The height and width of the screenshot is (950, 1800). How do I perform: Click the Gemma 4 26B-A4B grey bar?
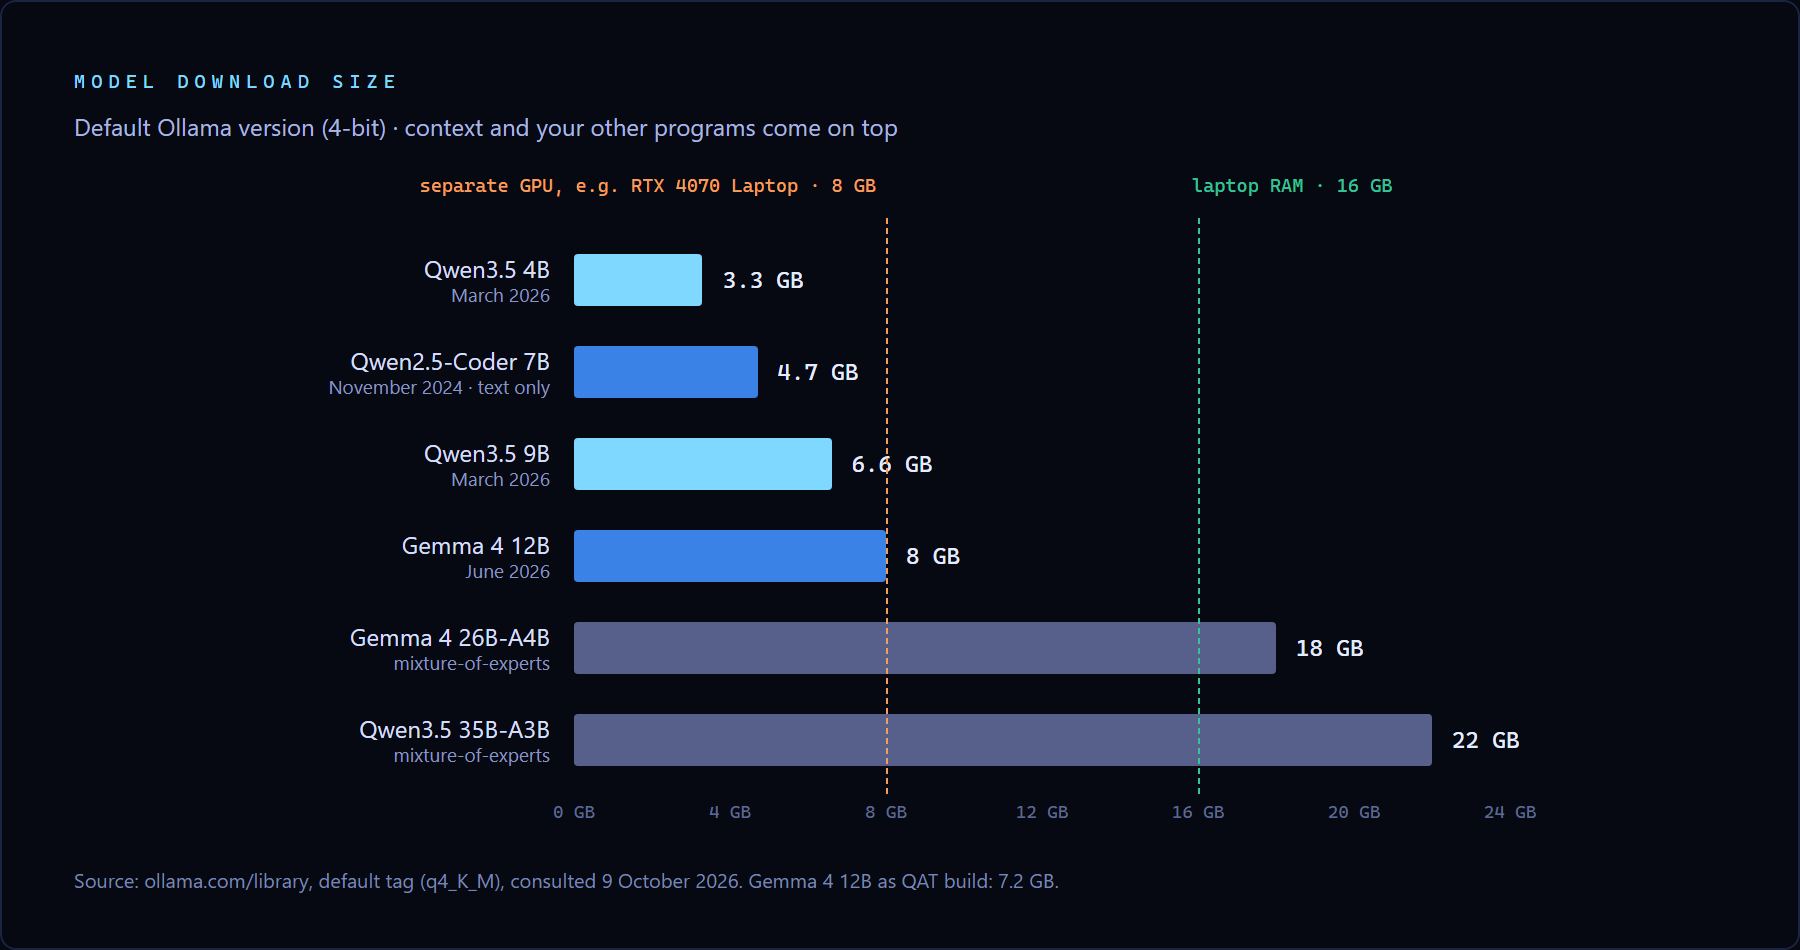click(925, 648)
